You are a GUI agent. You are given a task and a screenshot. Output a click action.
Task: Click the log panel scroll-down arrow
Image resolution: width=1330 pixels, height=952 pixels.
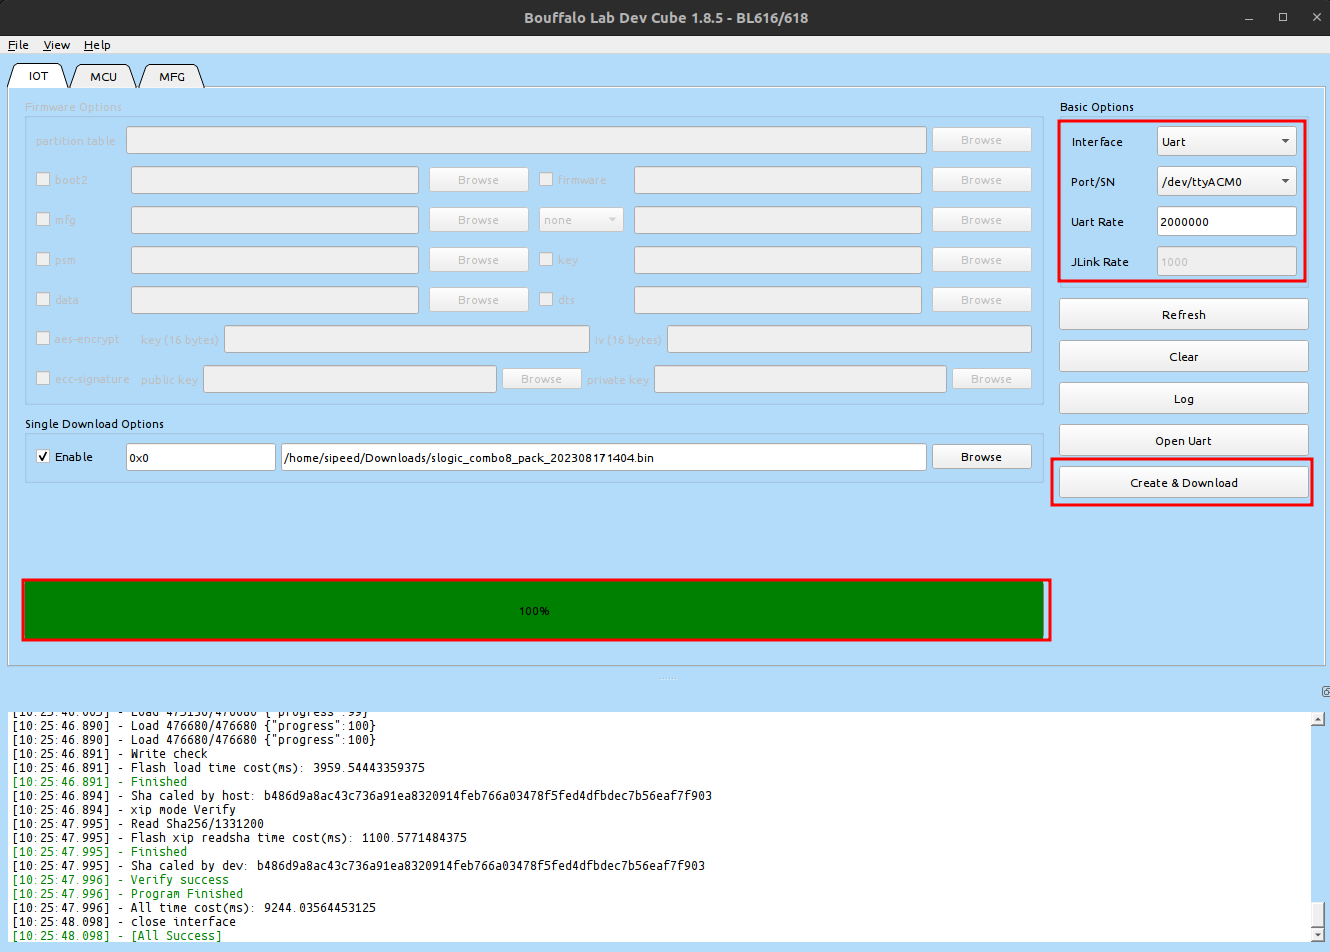[1318, 935]
